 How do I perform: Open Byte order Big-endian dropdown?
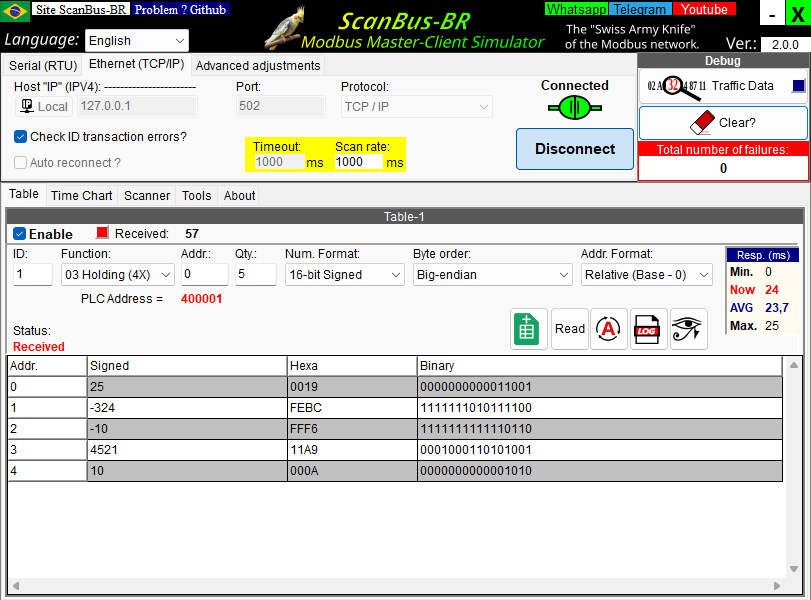pos(492,275)
